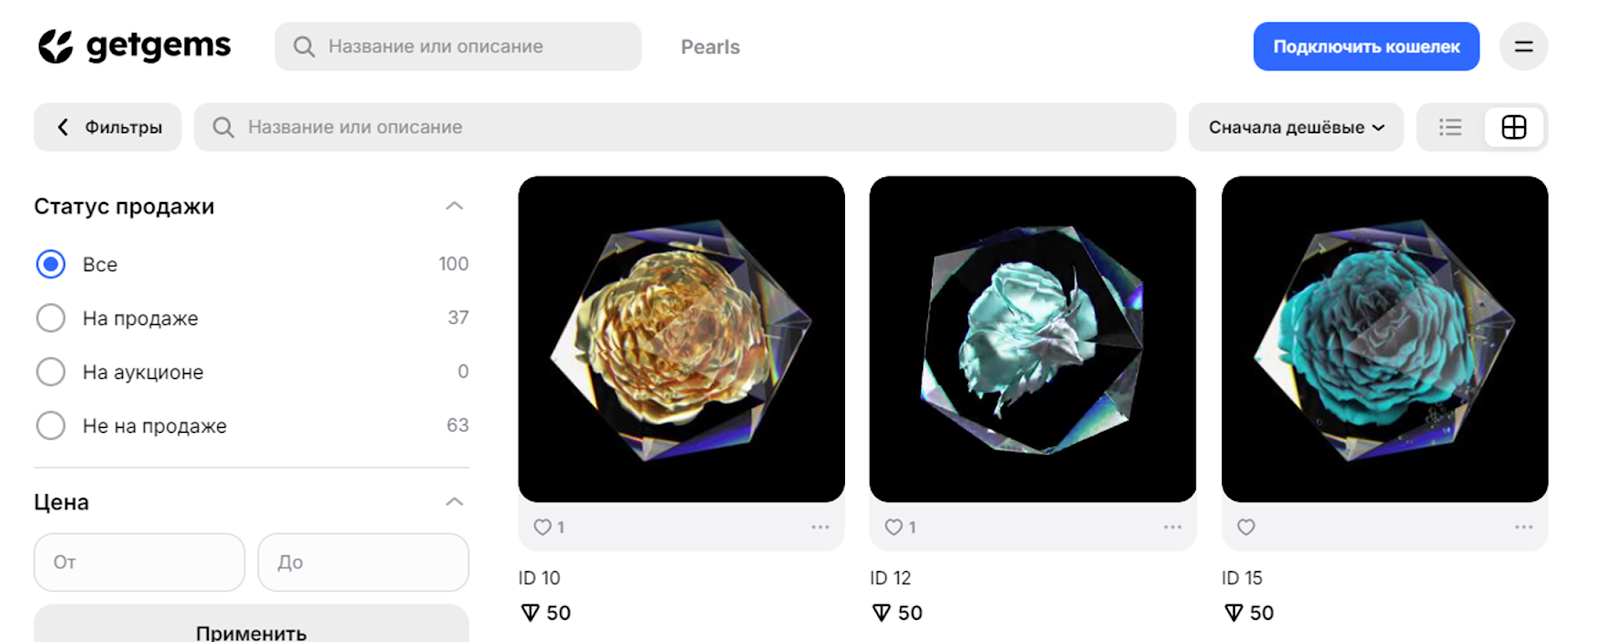Screen dimensions: 1600x642
Task: Click 'Подключить кошелек' wallet button
Action: [1365, 47]
